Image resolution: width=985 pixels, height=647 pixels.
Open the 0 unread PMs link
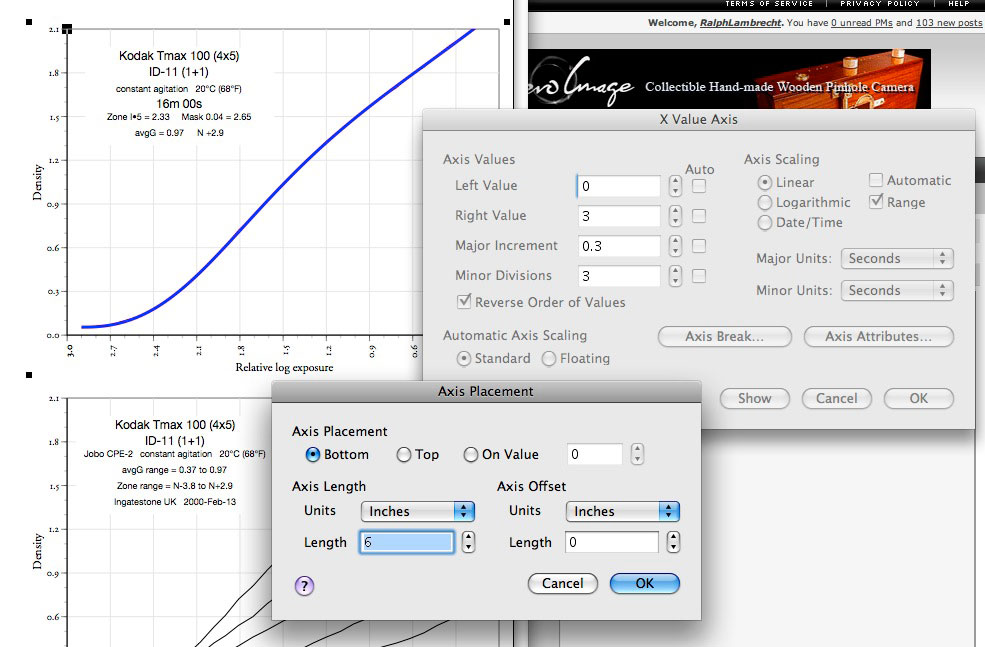(861, 23)
